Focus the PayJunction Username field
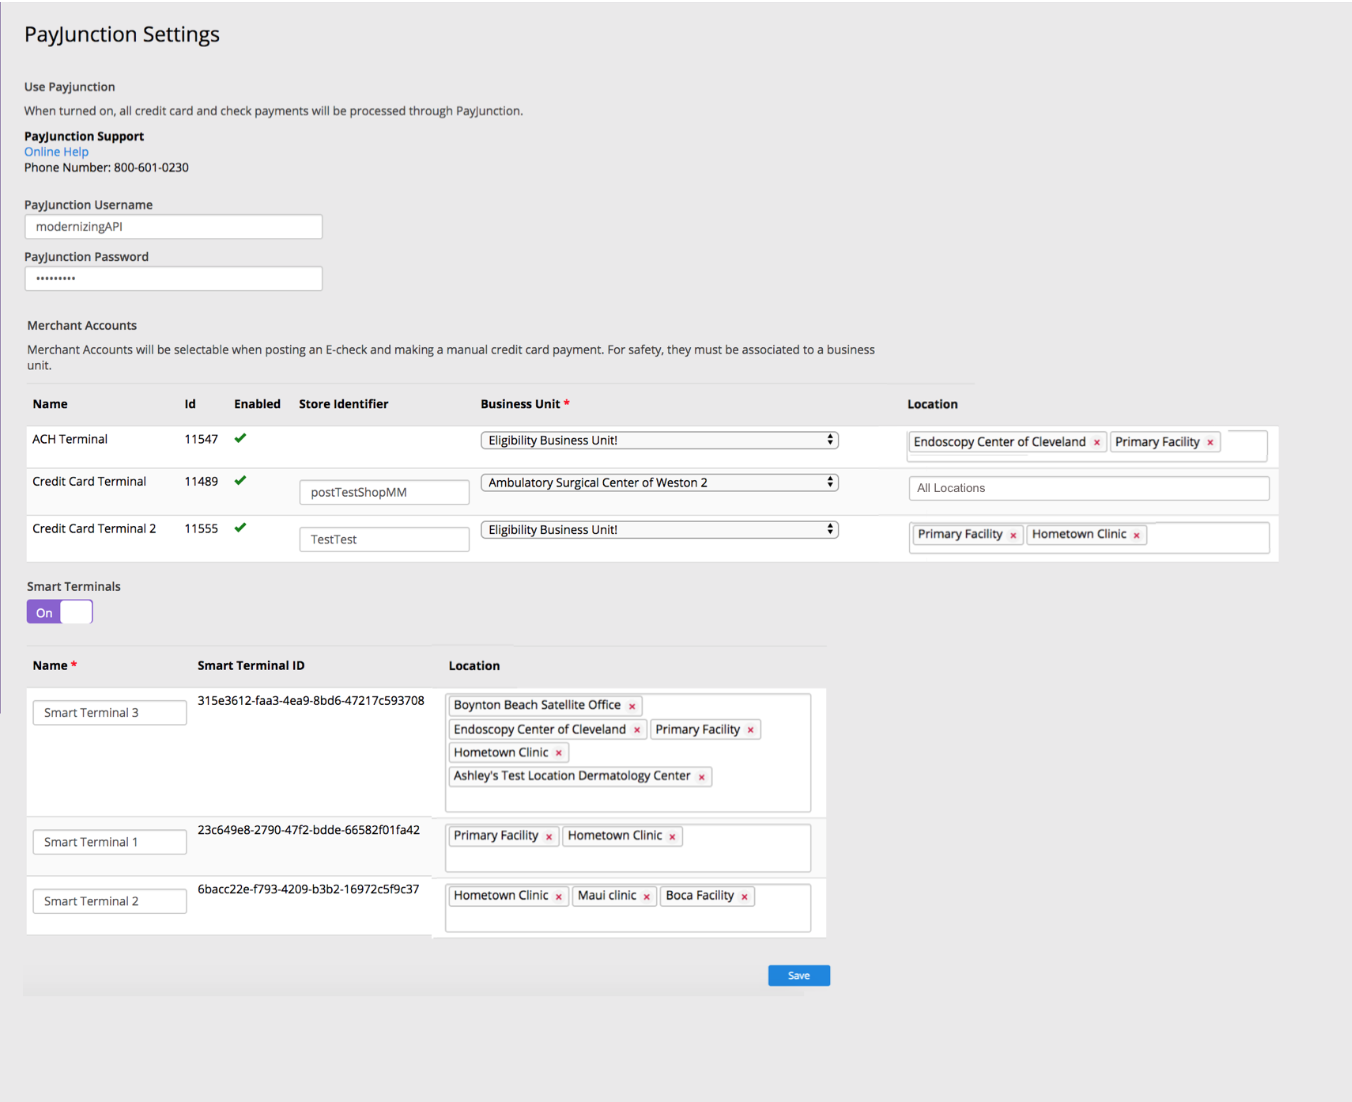Viewport: 1352px width, 1102px height. click(173, 227)
